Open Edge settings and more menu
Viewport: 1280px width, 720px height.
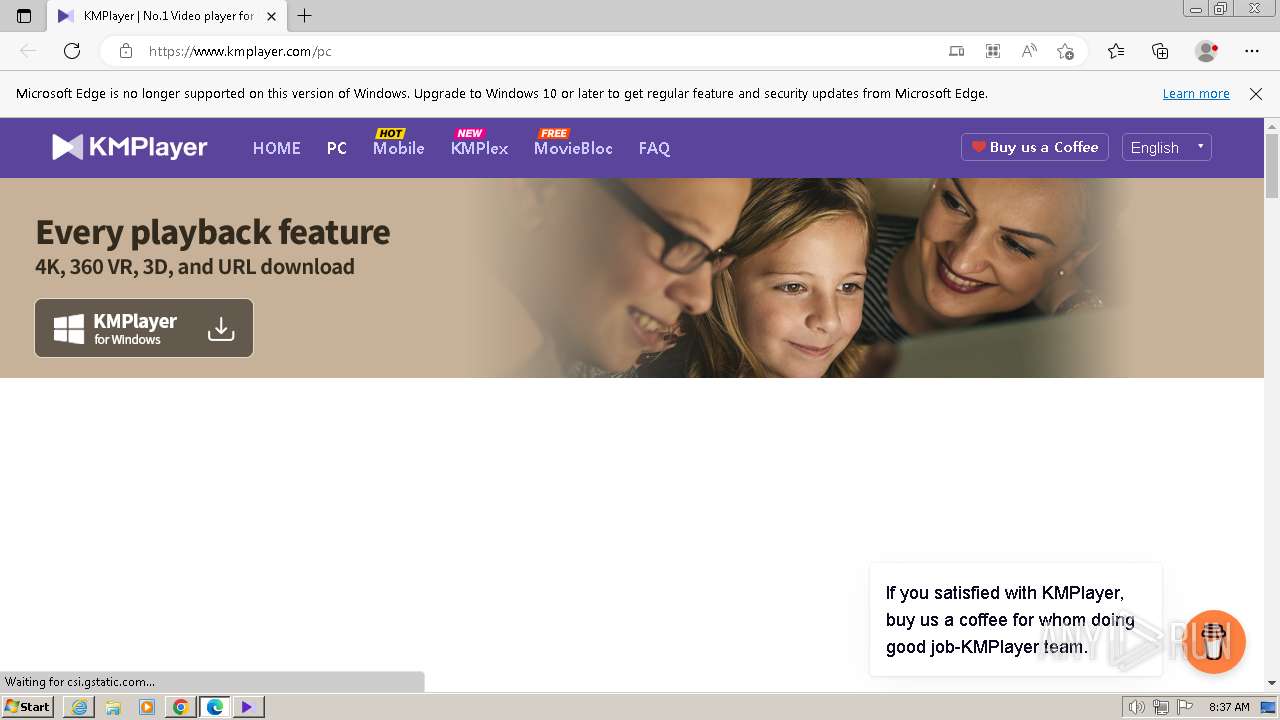(1252, 51)
